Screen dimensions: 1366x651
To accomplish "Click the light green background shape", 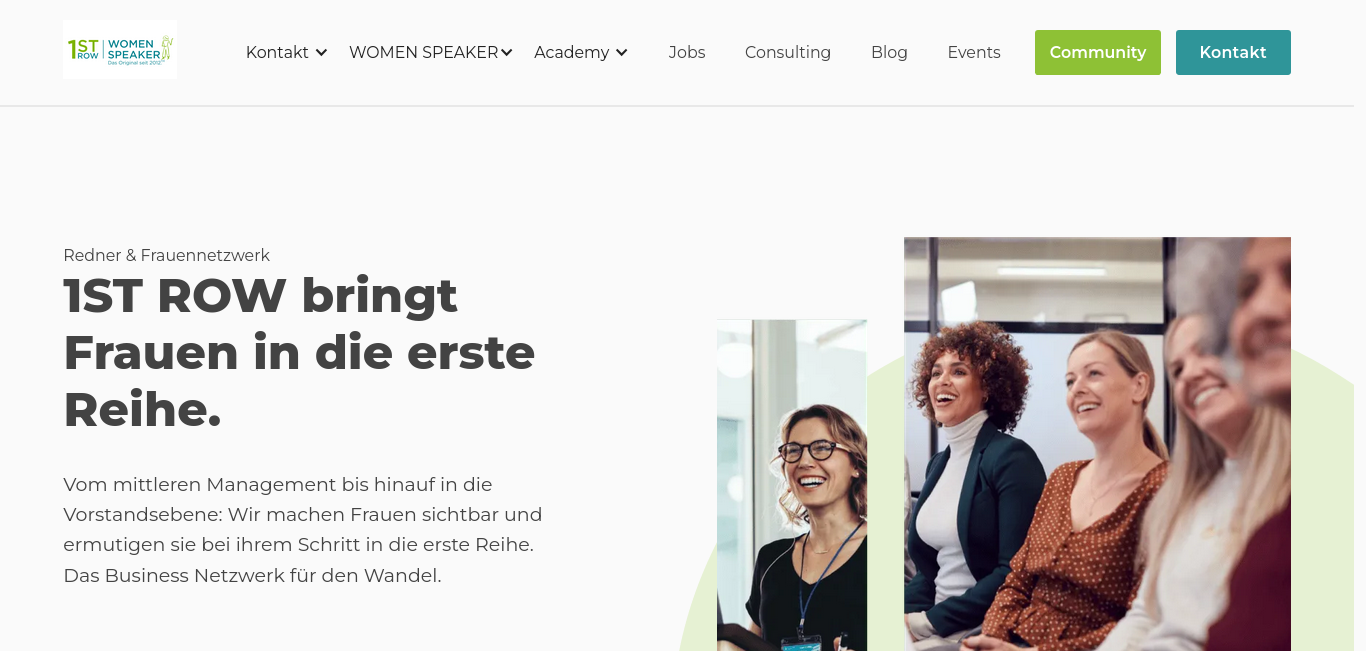I will [x=1322, y=500].
